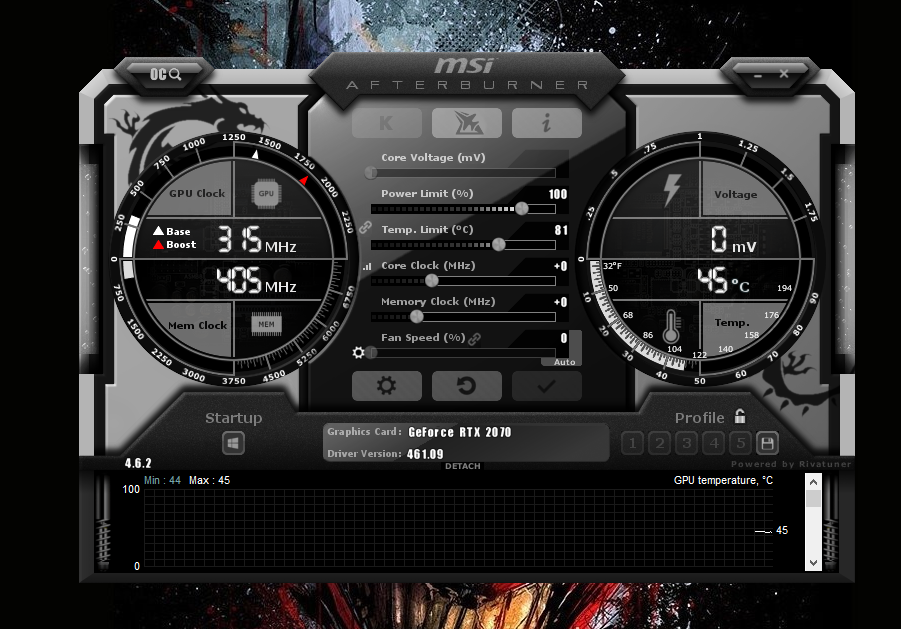
Task: Click the lightning bolt voltage icon
Action: (672, 190)
